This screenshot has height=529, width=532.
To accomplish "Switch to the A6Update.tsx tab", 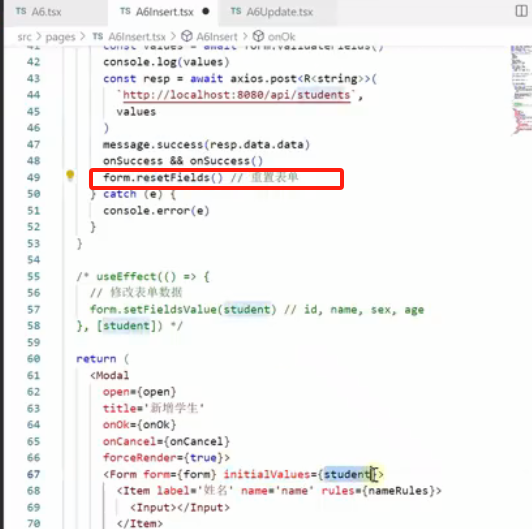I will coord(271,12).
